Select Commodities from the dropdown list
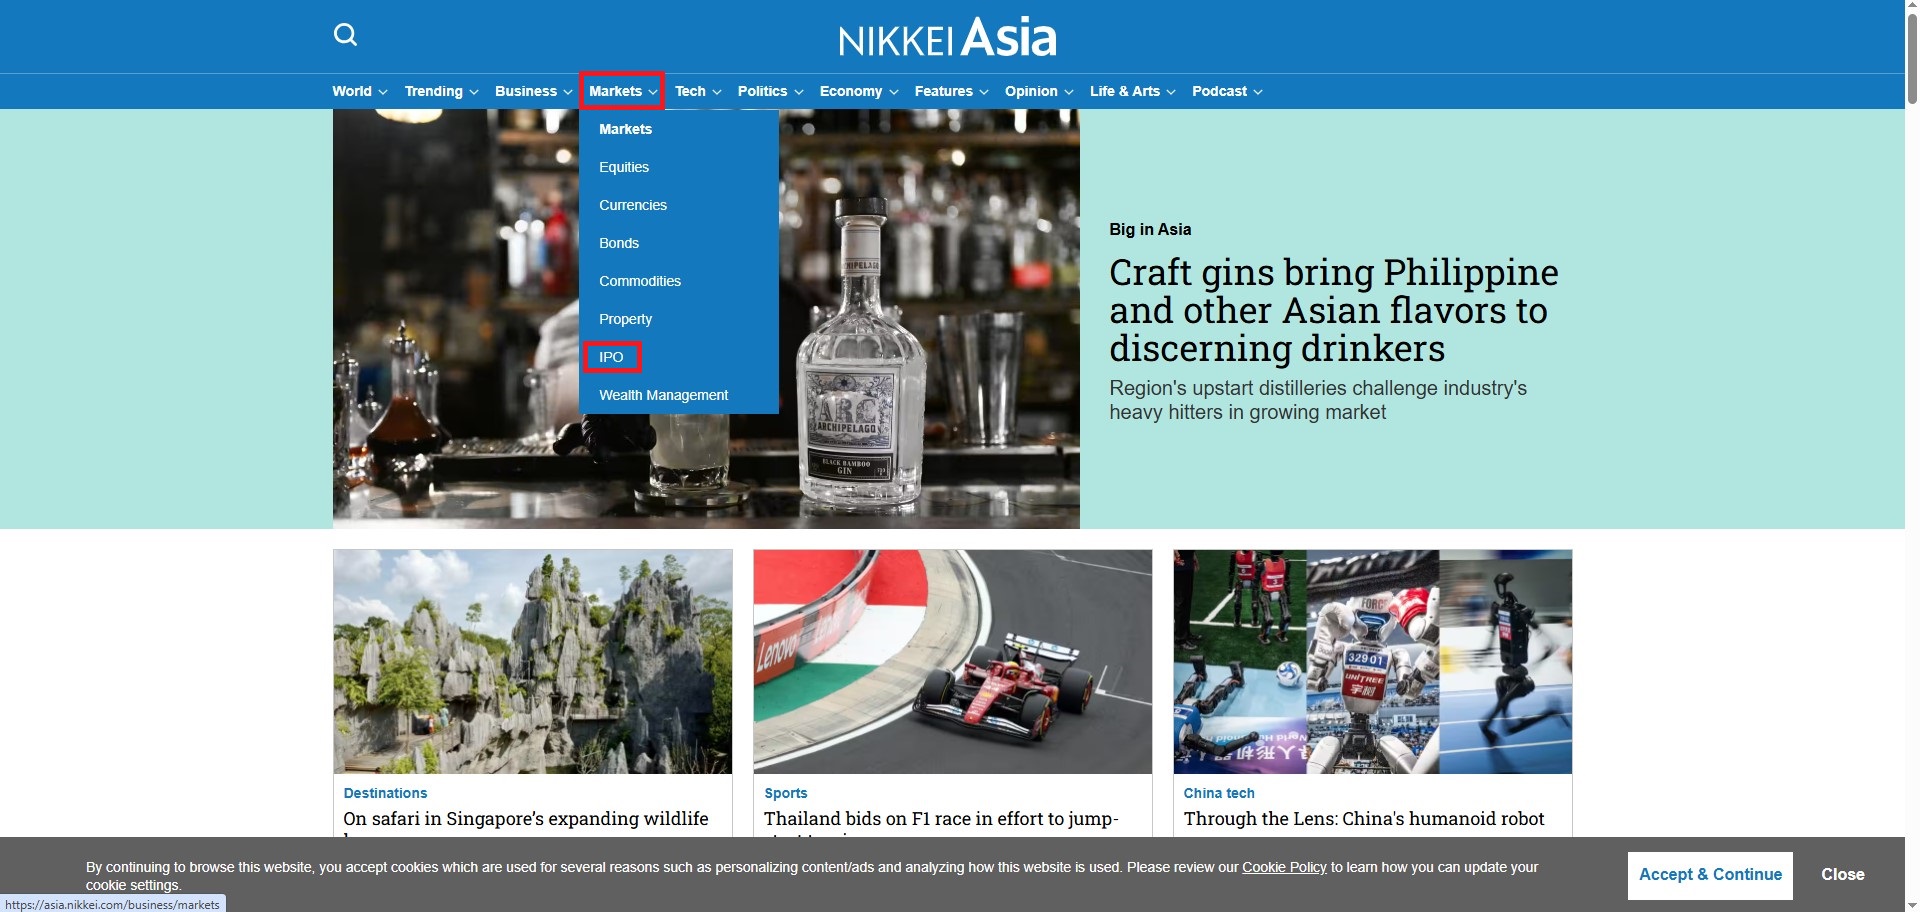This screenshot has width=1920, height=912. pos(640,281)
